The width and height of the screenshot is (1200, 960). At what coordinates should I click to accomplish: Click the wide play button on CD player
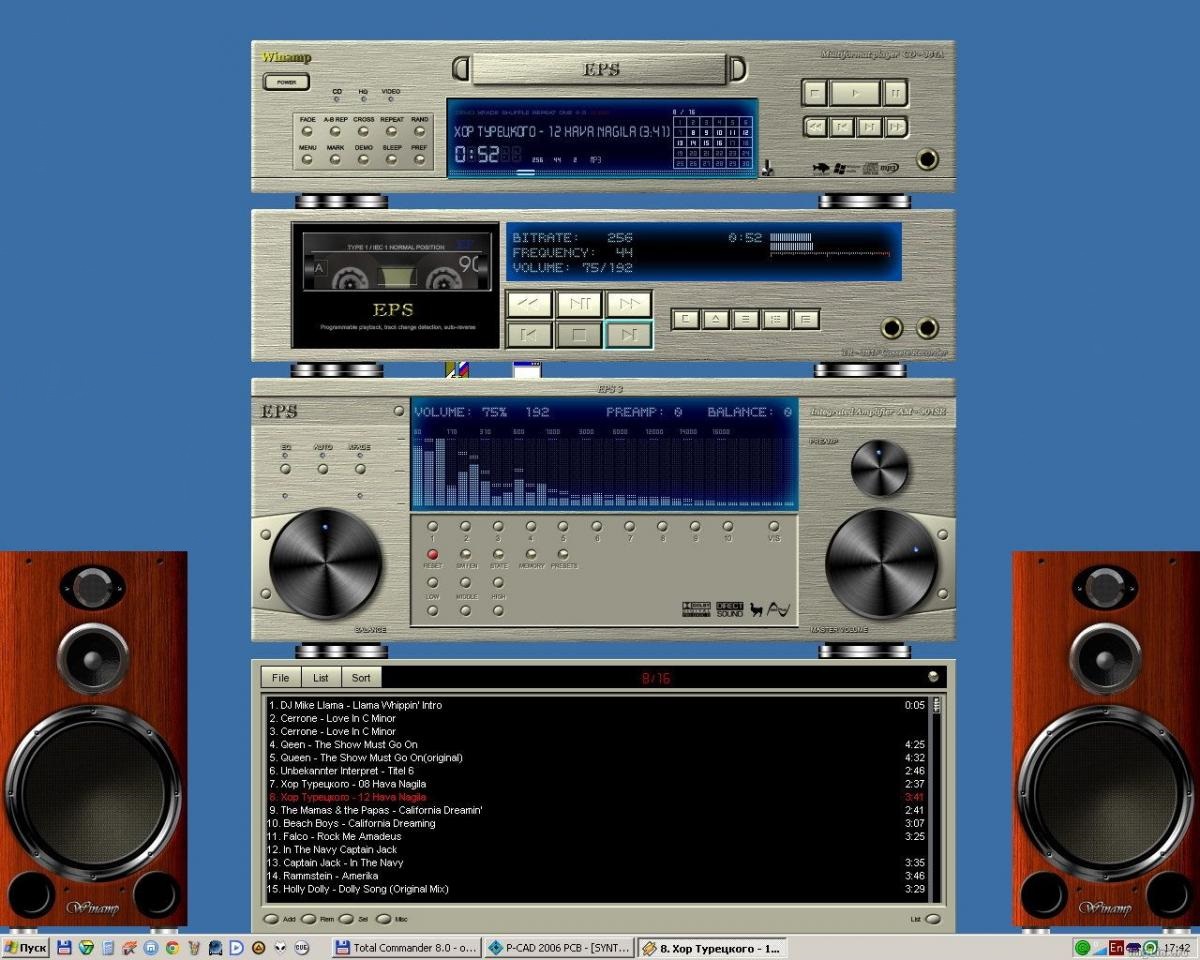[x=855, y=93]
